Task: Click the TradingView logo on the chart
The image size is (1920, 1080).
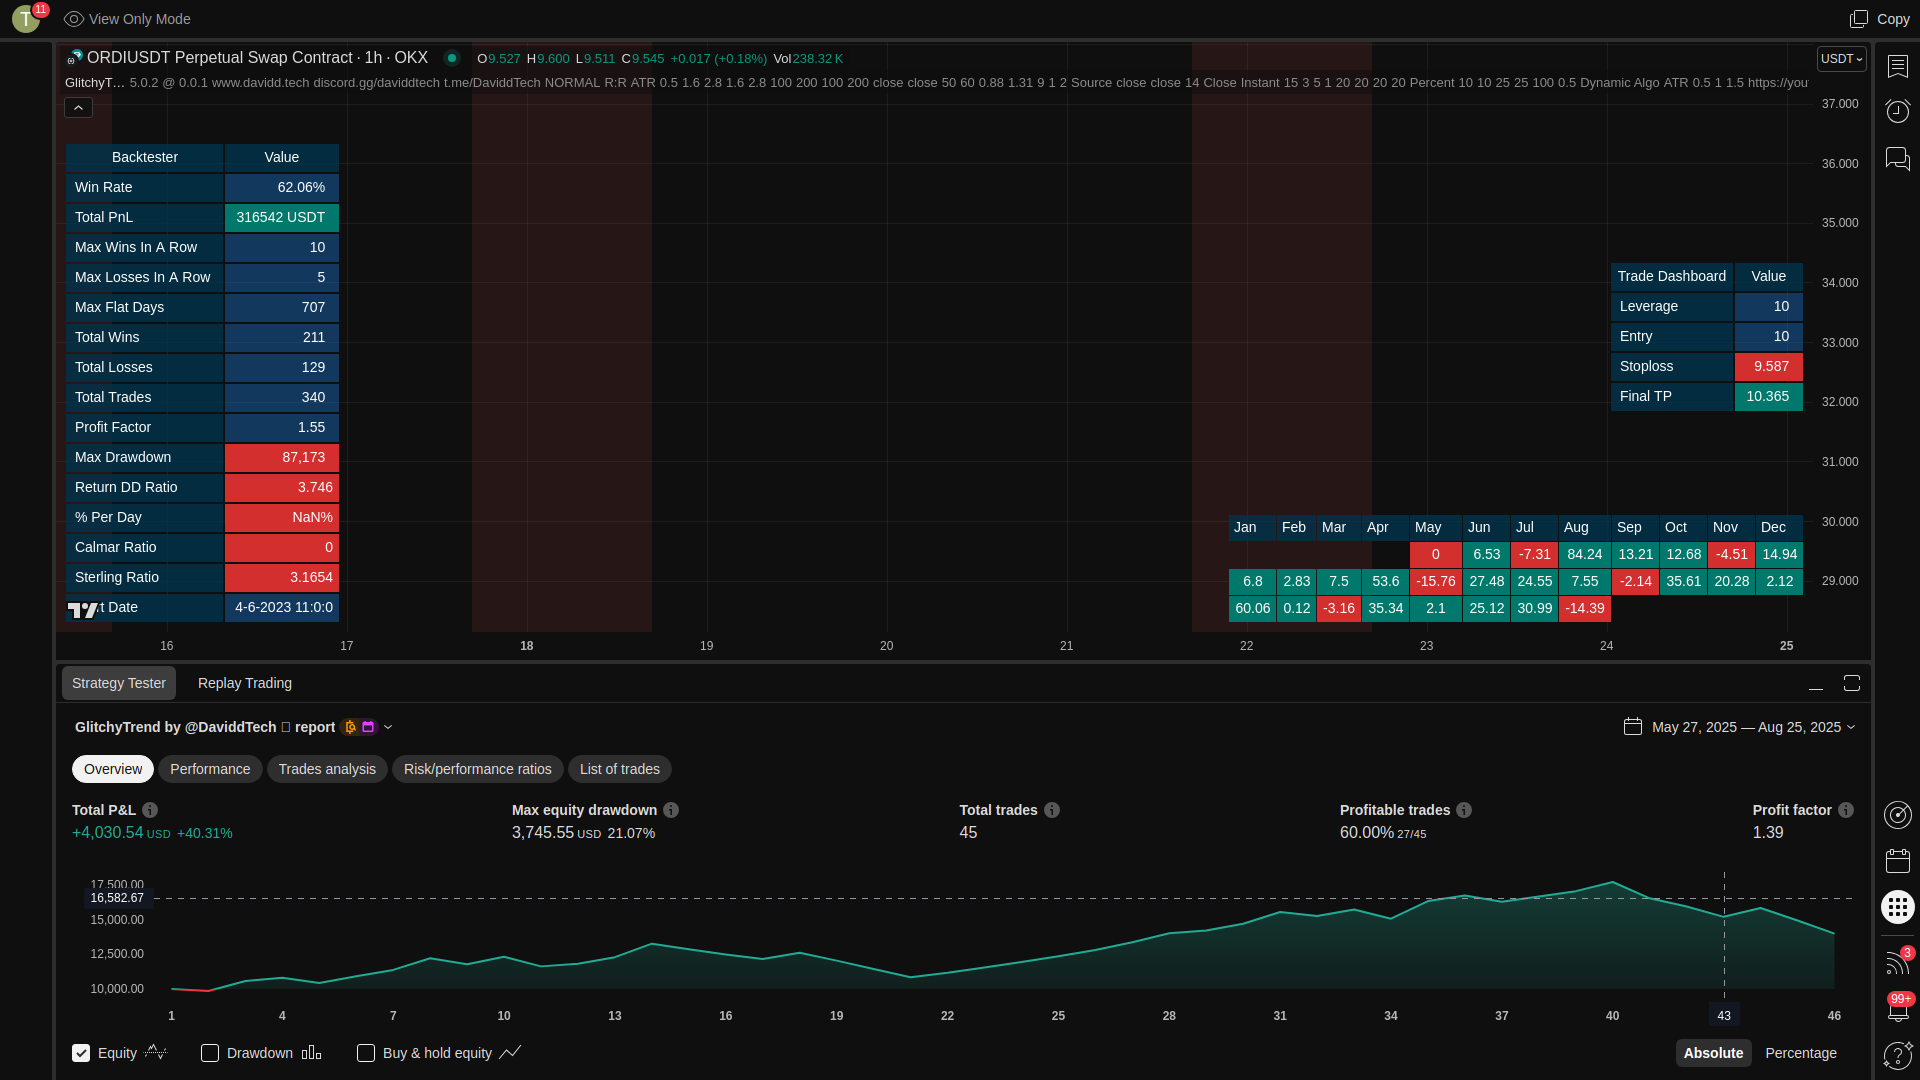Action: click(83, 609)
